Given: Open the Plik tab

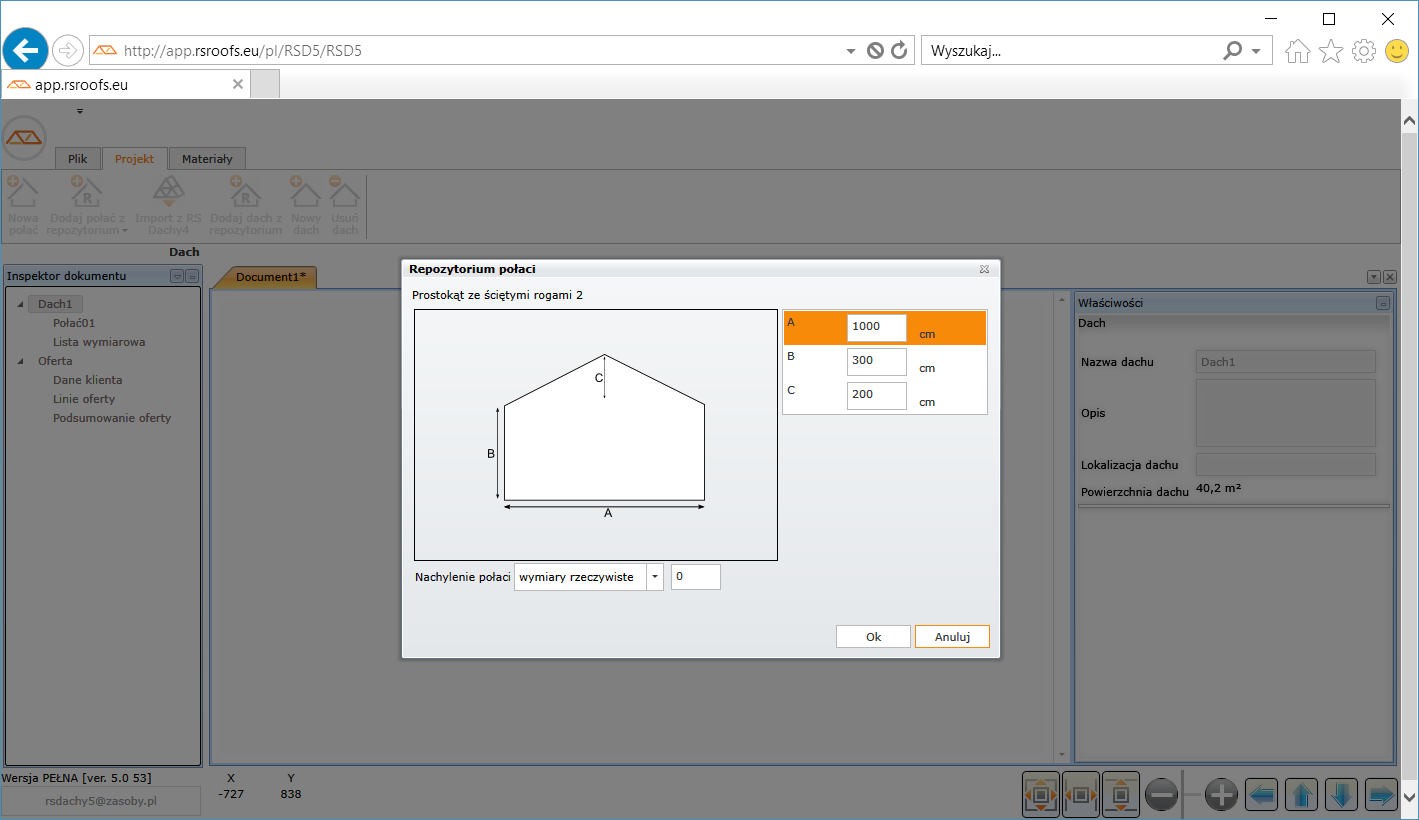Looking at the screenshot, I should pyautogui.click(x=77, y=159).
